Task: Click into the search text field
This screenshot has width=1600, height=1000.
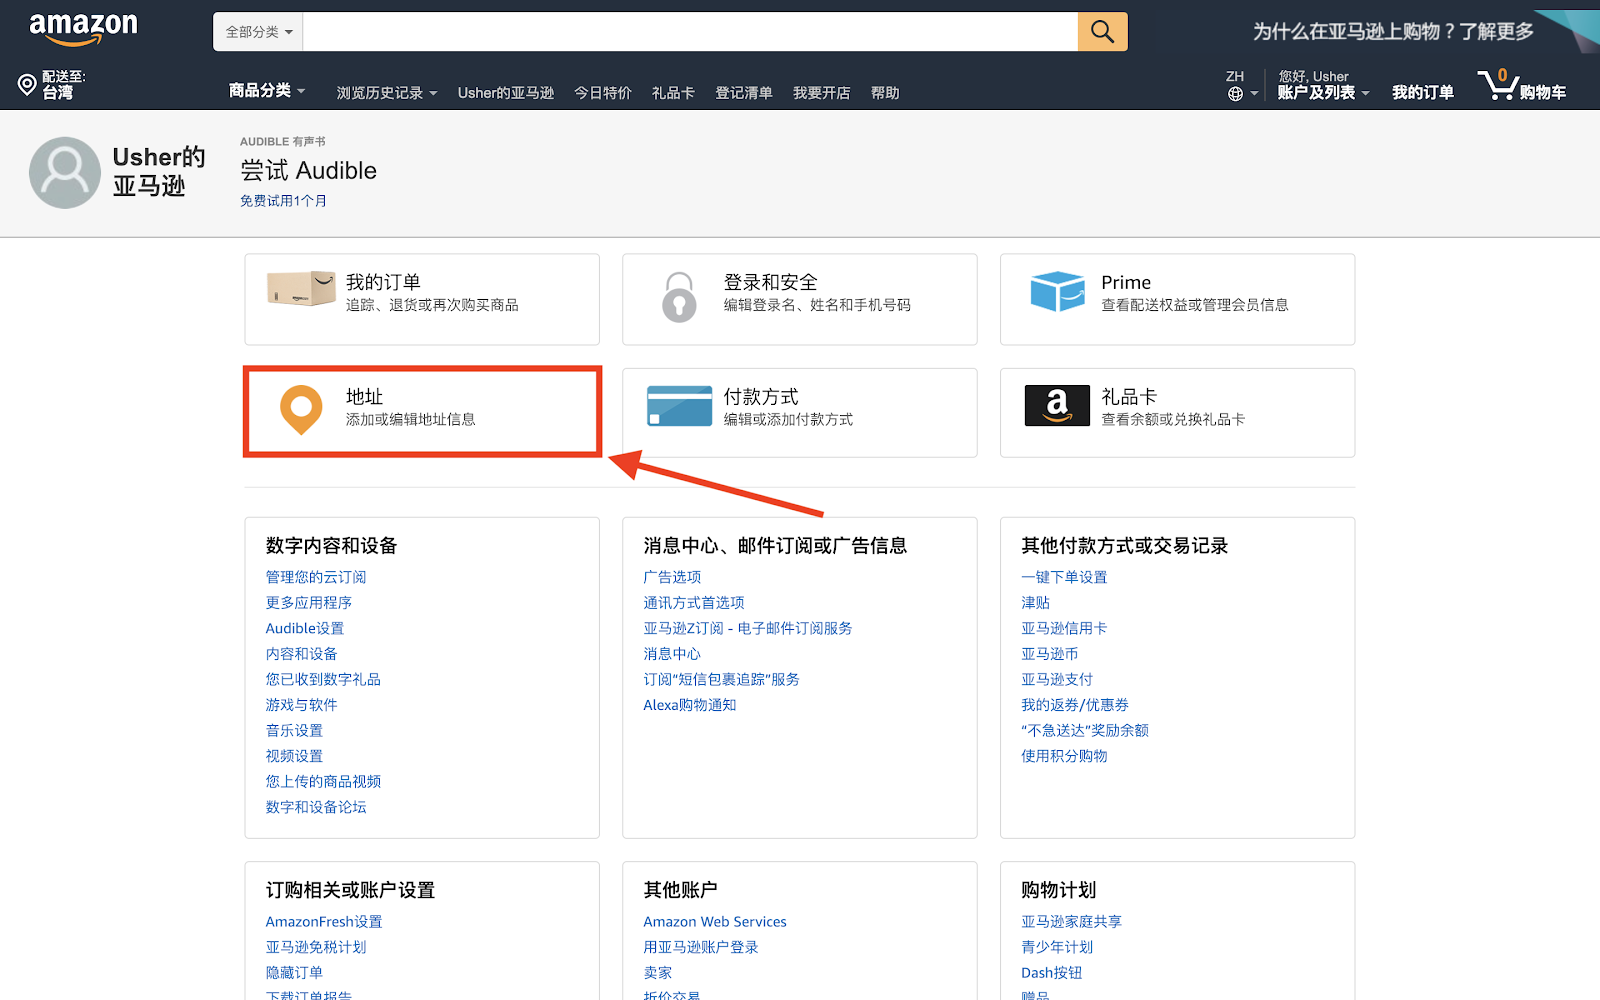Action: point(690,32)
